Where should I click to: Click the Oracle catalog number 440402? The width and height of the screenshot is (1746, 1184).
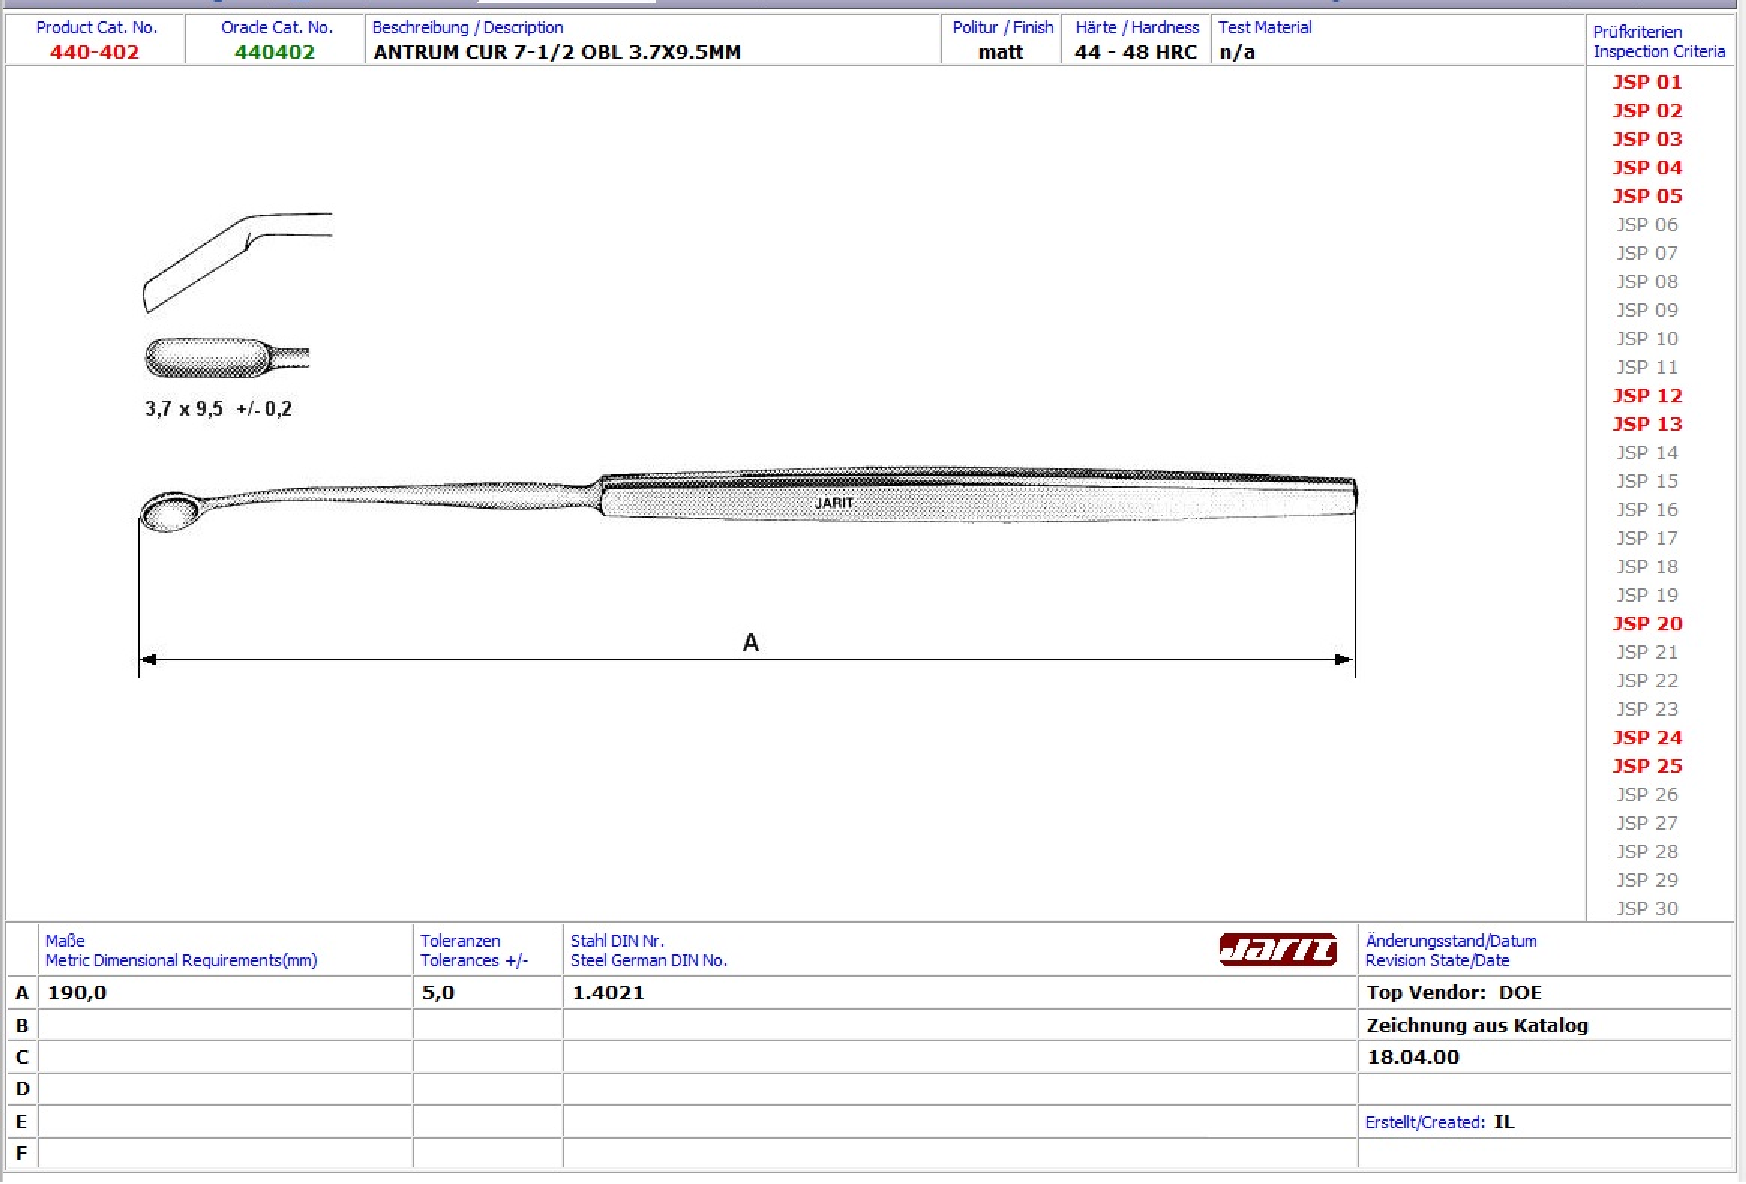coord(275,52)
